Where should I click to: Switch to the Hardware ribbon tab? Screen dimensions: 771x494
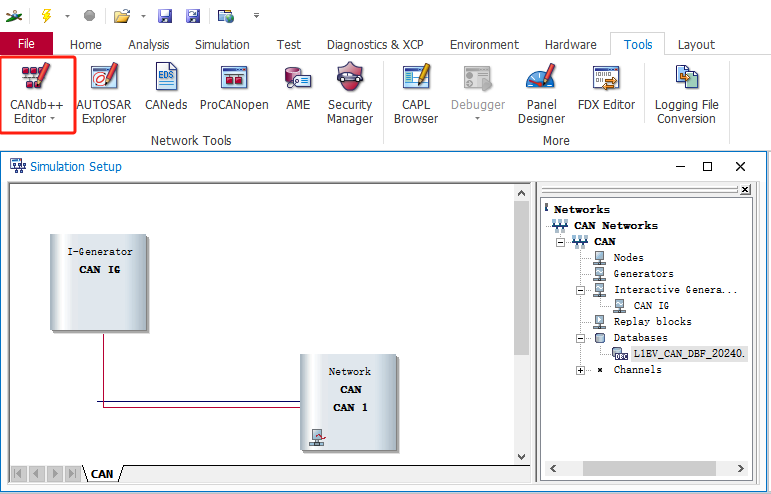[x=570, y=45]
